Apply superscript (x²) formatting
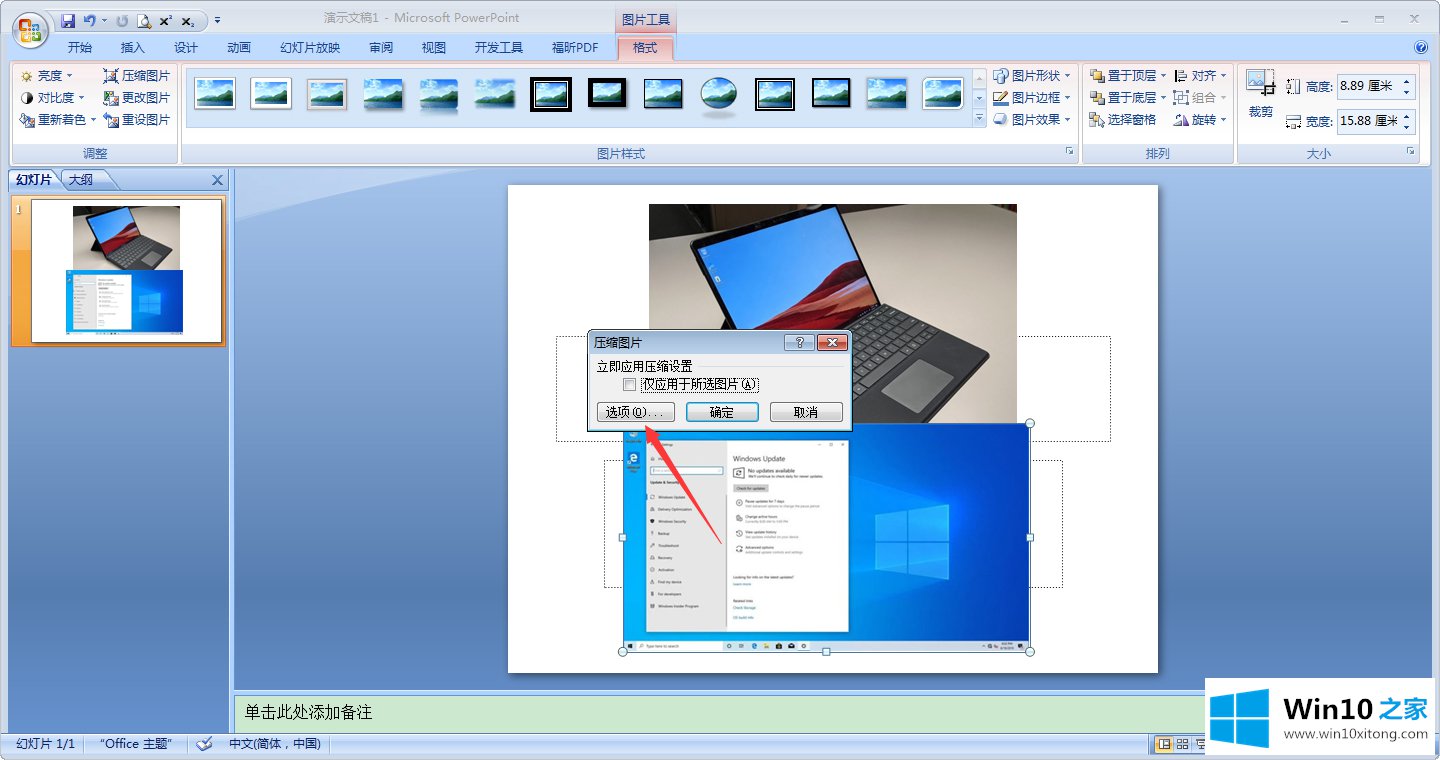Image resolution: width=1440 pixels, height=760 pixels. coord(166,20)
